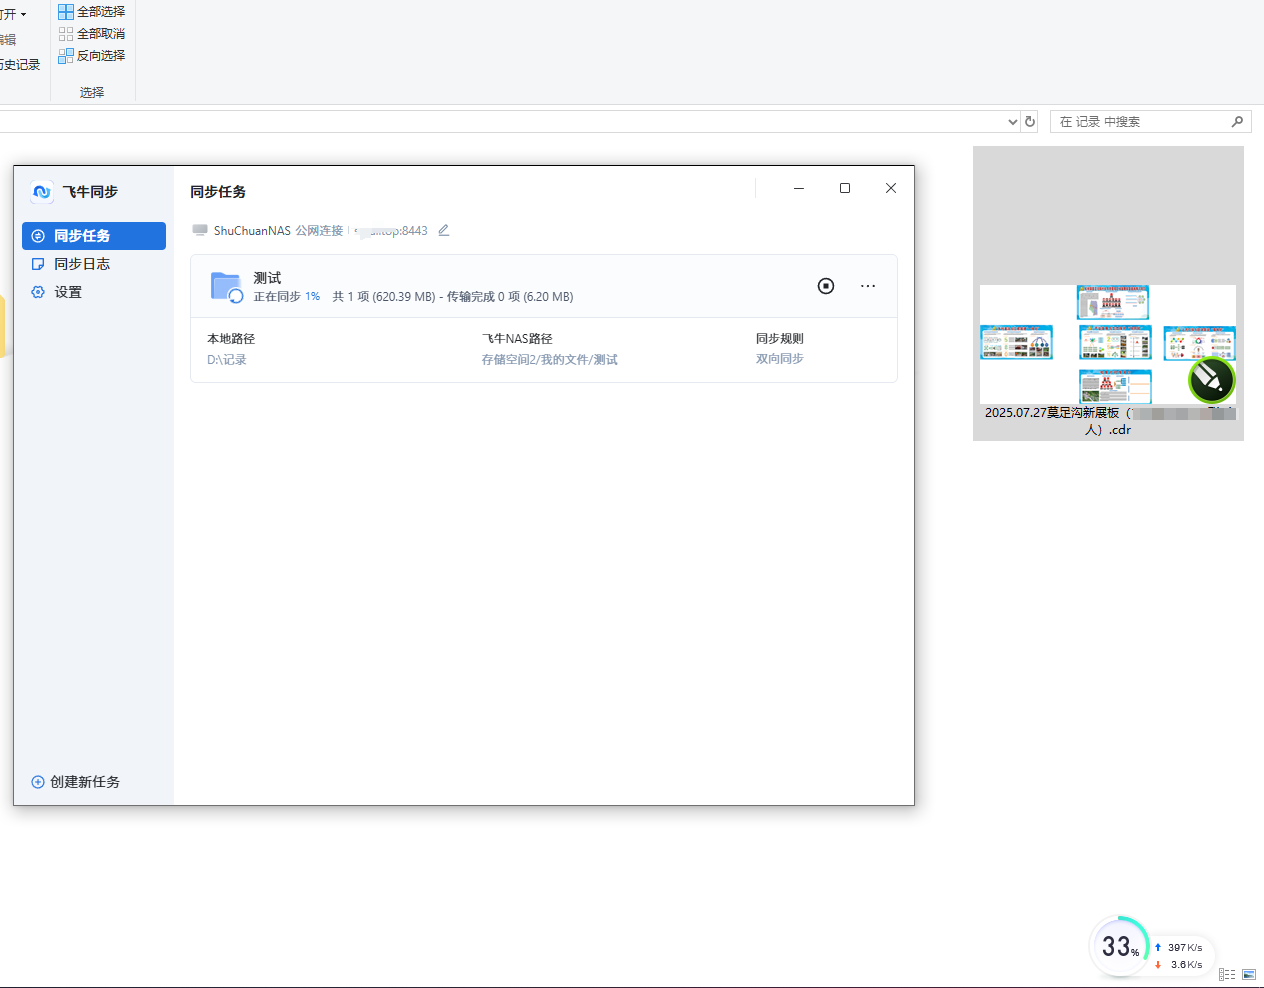Switch Explorer to details view icon
This screenshot has width=1264, height=988.
pyautogui.click(x=1227, y=974)
